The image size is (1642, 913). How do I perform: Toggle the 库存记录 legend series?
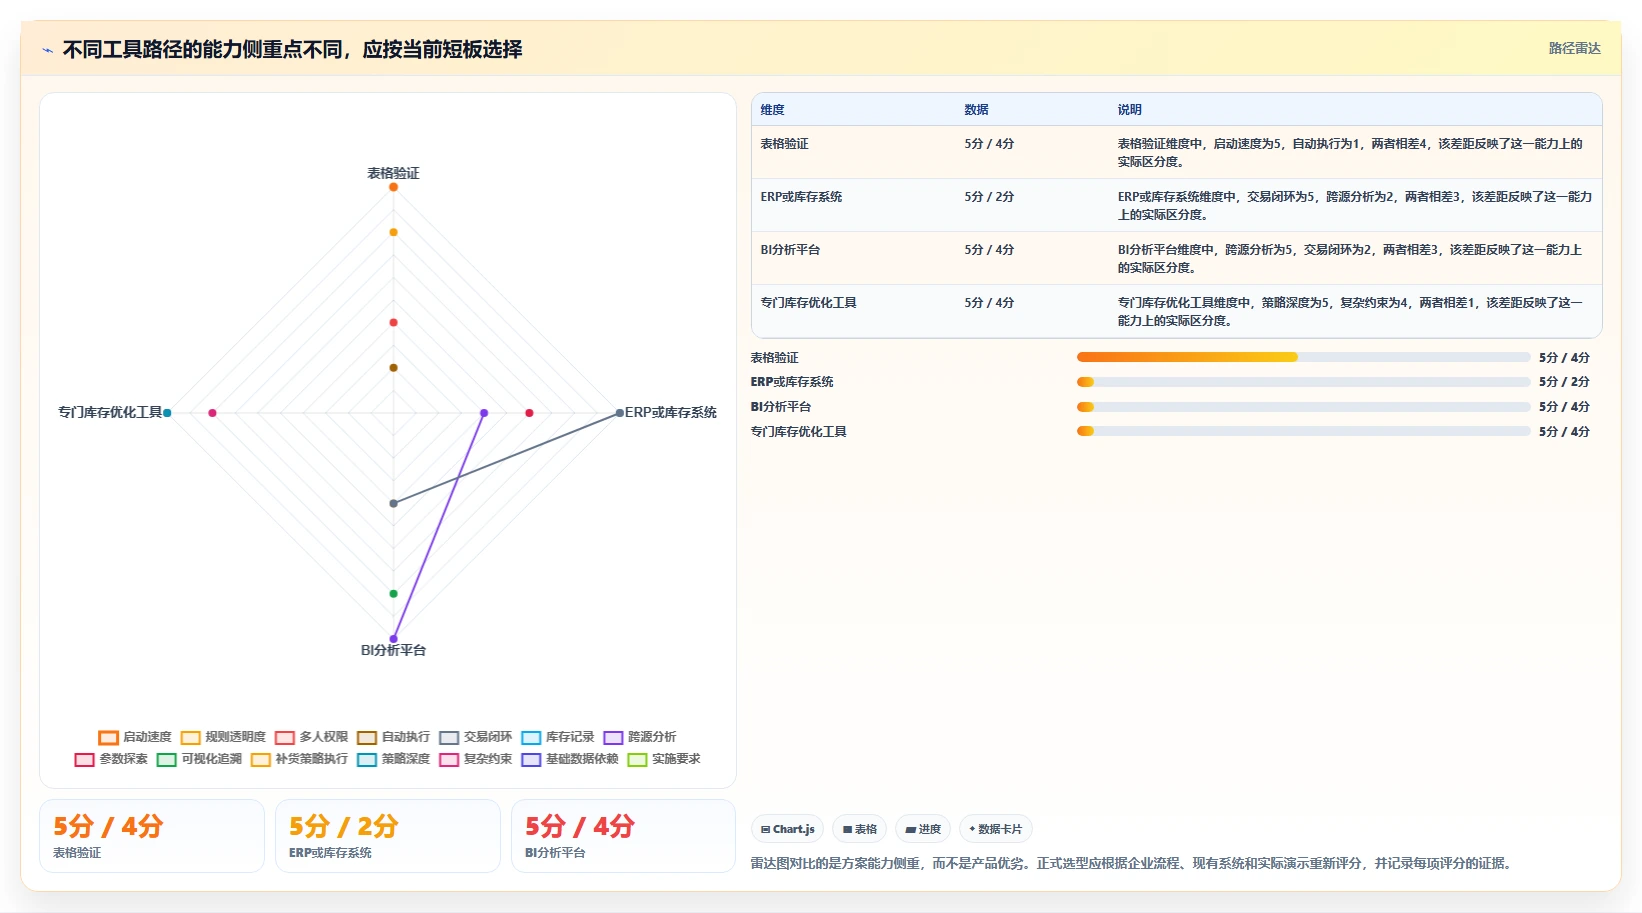click(557, 737)
